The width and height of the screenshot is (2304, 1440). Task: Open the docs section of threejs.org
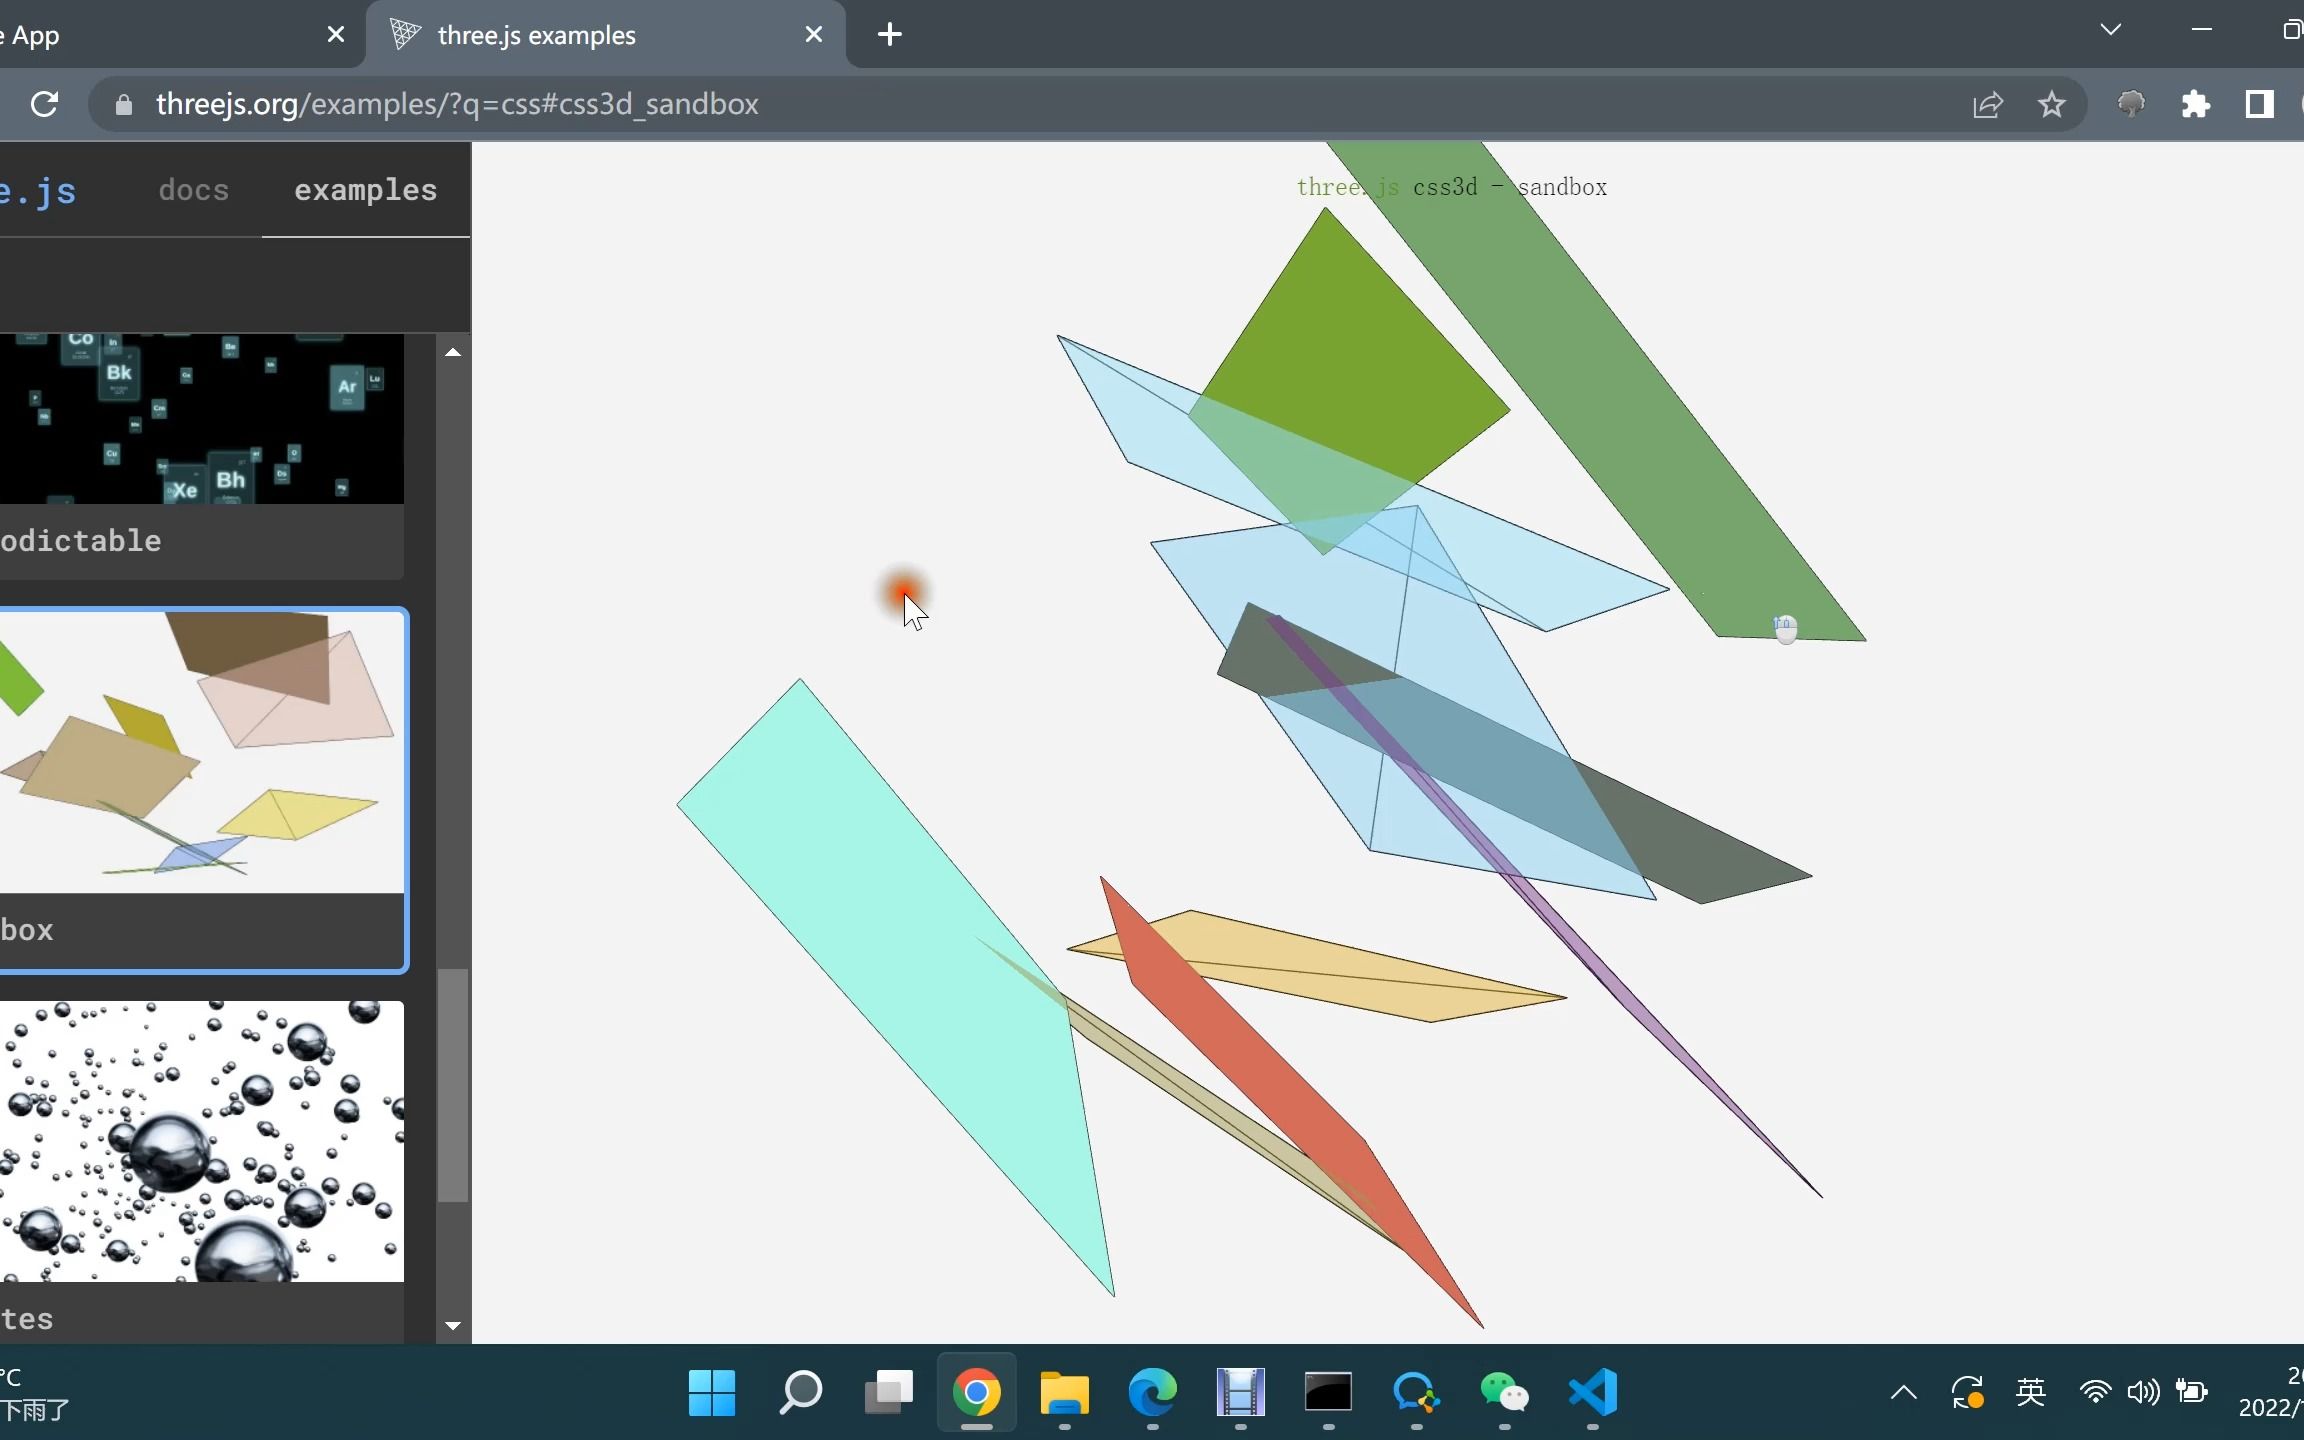(x=194, y=190)
